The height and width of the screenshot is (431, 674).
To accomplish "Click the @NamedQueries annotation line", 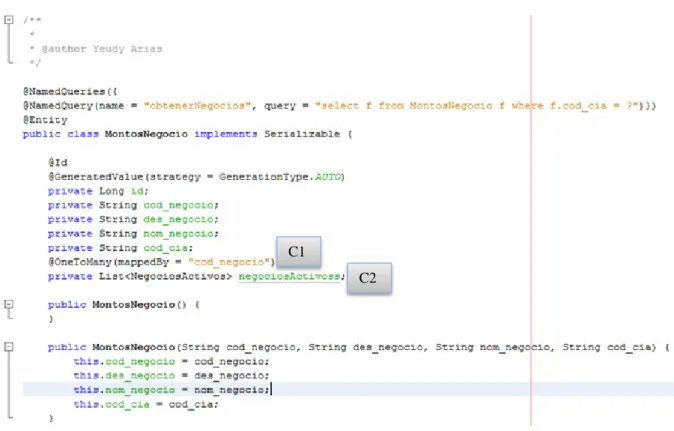I will [70, 92].
